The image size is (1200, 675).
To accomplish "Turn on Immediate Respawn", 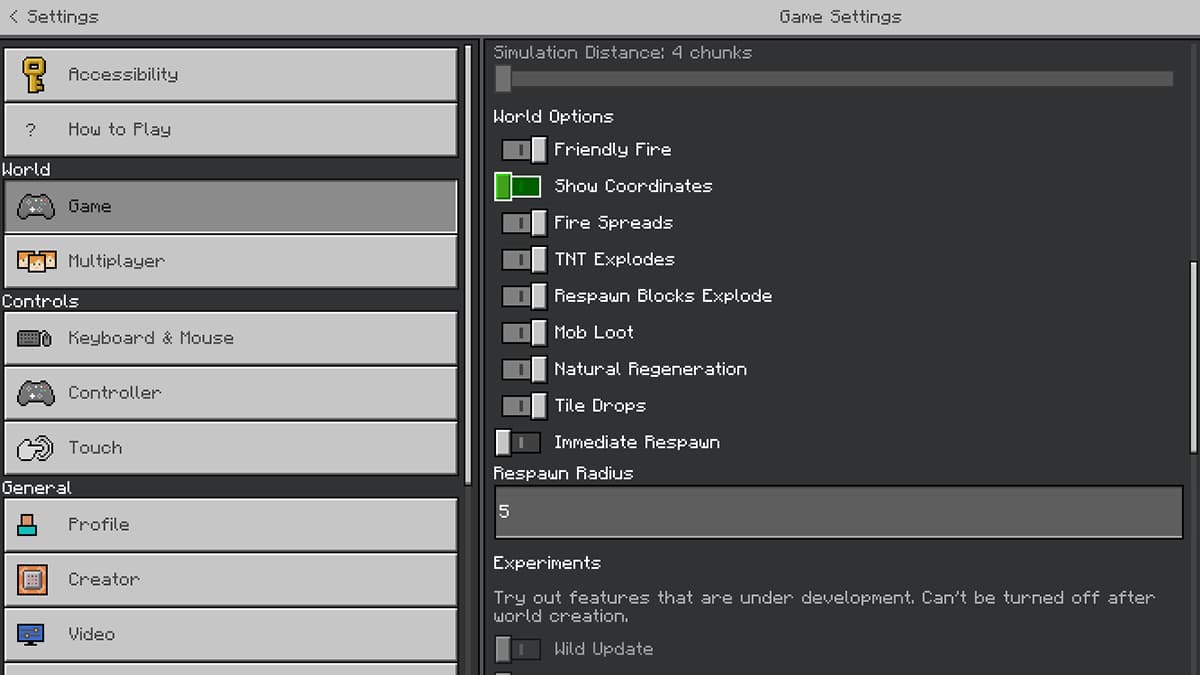I will pos(517,442).
